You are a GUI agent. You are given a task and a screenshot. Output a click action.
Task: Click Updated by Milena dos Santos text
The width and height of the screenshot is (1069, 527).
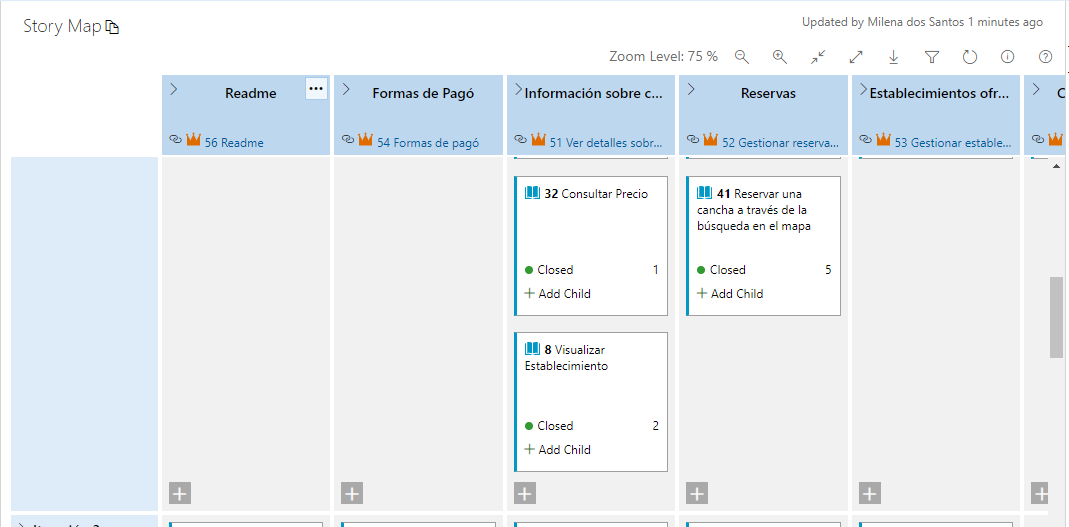(922, 22)
